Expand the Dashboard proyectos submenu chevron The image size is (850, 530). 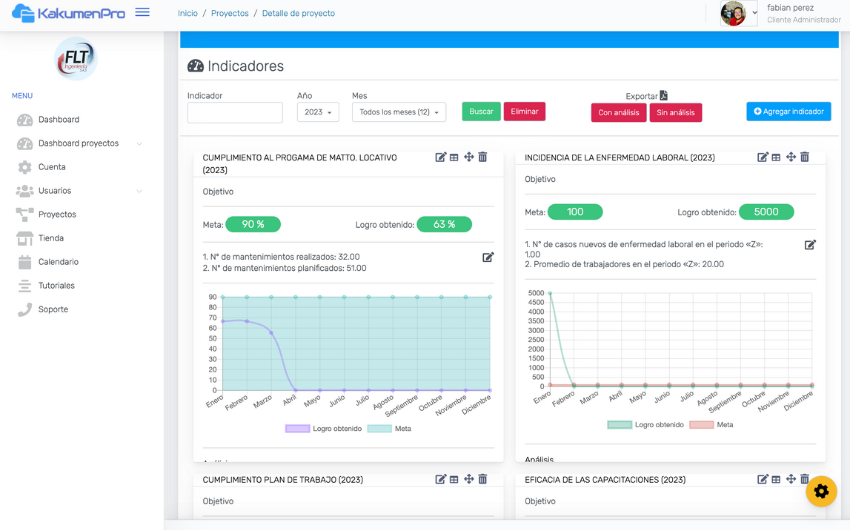tap(139, 144)
